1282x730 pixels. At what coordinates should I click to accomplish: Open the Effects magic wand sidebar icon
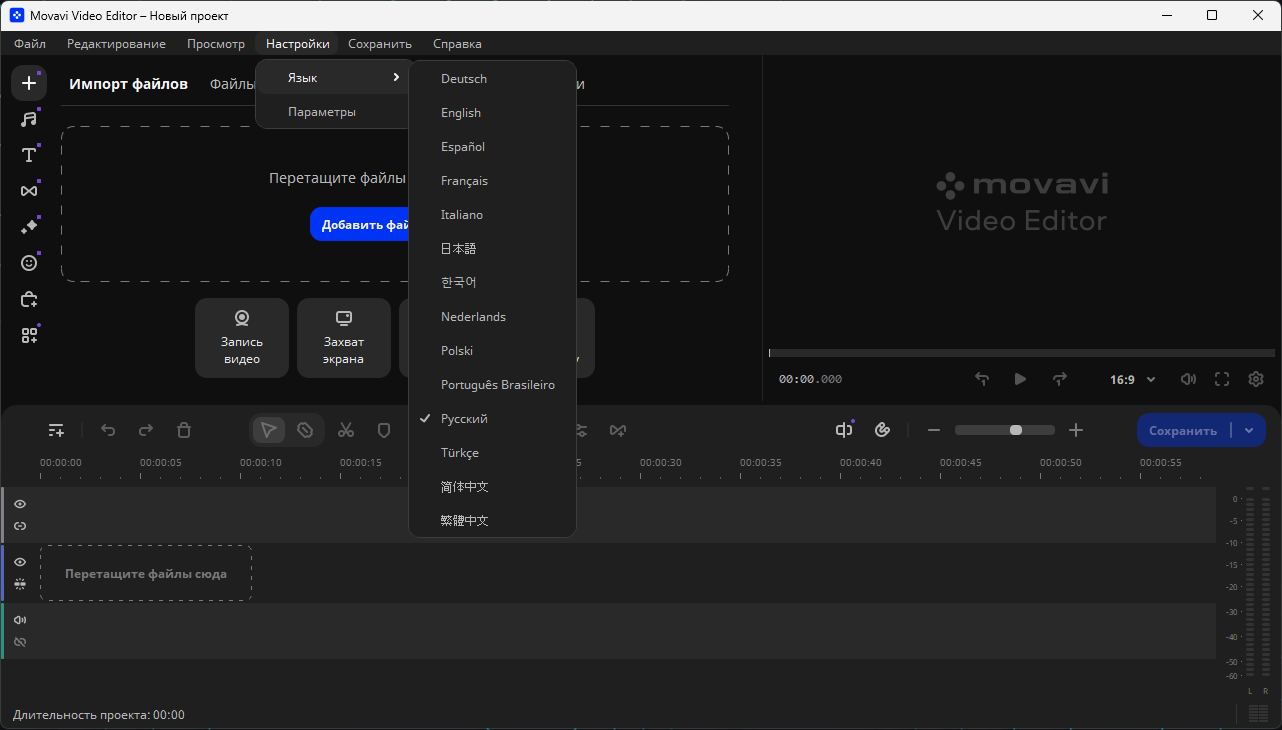click(29, 227)
